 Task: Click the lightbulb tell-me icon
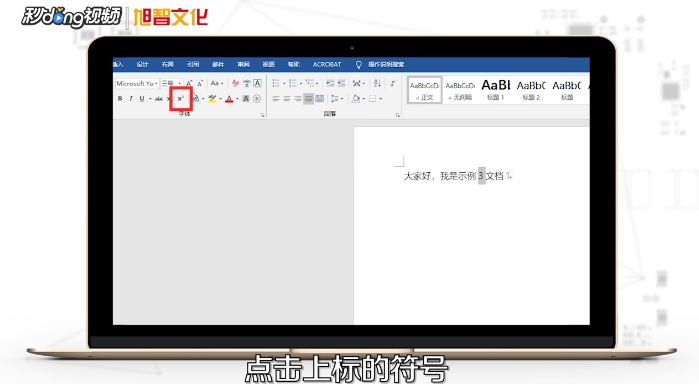pyautogui.click(x=358, y=65)
